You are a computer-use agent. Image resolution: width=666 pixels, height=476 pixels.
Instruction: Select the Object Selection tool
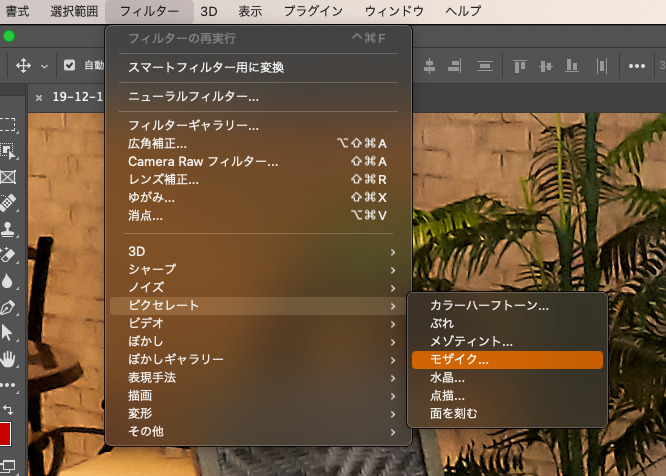[x=8, y=152]
